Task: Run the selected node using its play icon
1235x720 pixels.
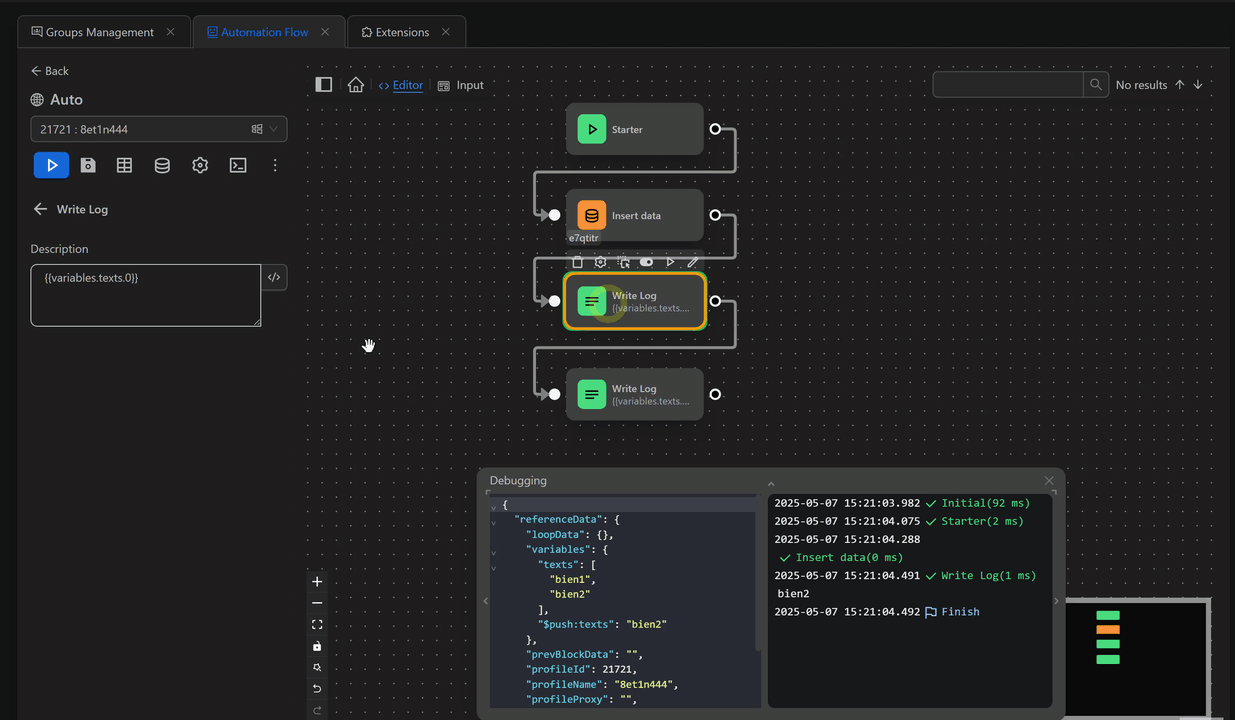Action: coord(670,262)
